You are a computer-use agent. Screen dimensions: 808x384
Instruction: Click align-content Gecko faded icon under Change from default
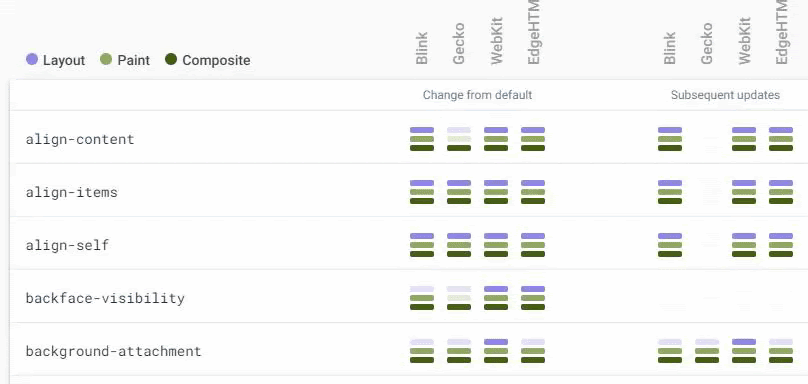tap(459, 139)
